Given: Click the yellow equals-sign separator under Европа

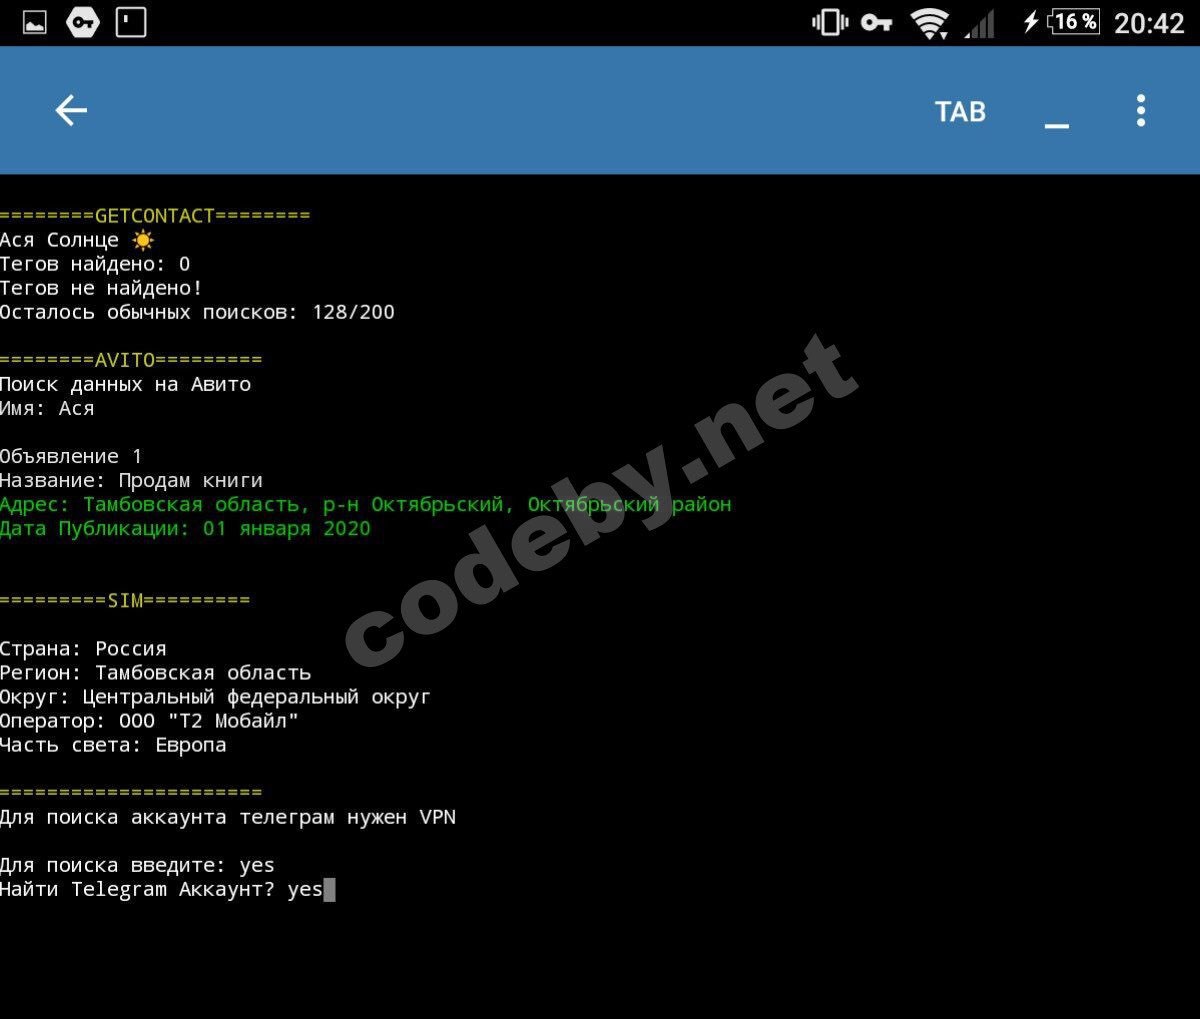Looking at the screenshot, I should [x=131, y=792].
